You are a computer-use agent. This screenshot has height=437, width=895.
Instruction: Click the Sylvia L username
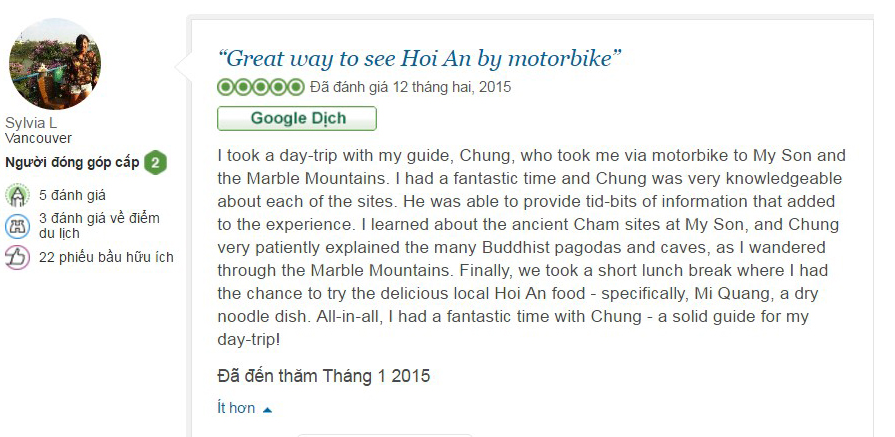pos(31,123)
